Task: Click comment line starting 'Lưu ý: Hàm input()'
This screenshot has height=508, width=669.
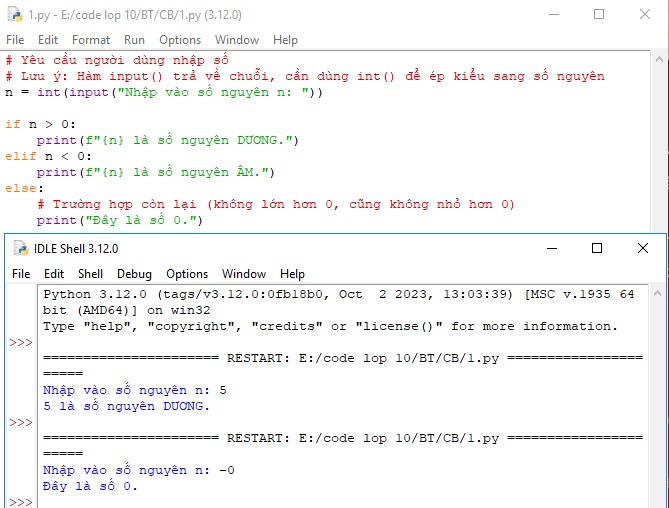Action: pos(305,76)
